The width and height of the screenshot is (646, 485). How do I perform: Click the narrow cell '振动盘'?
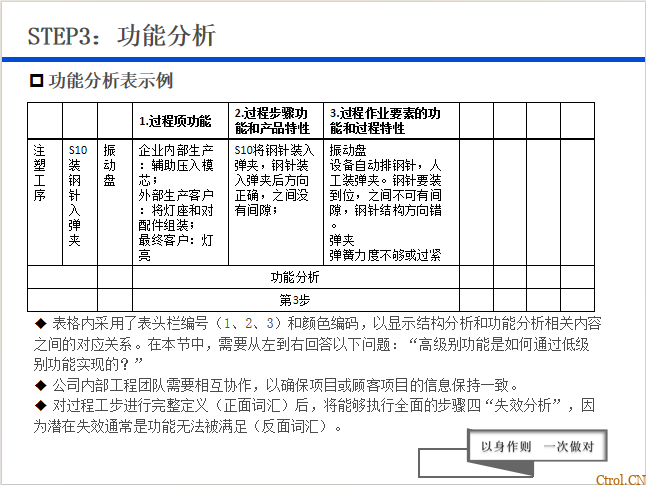115,202
